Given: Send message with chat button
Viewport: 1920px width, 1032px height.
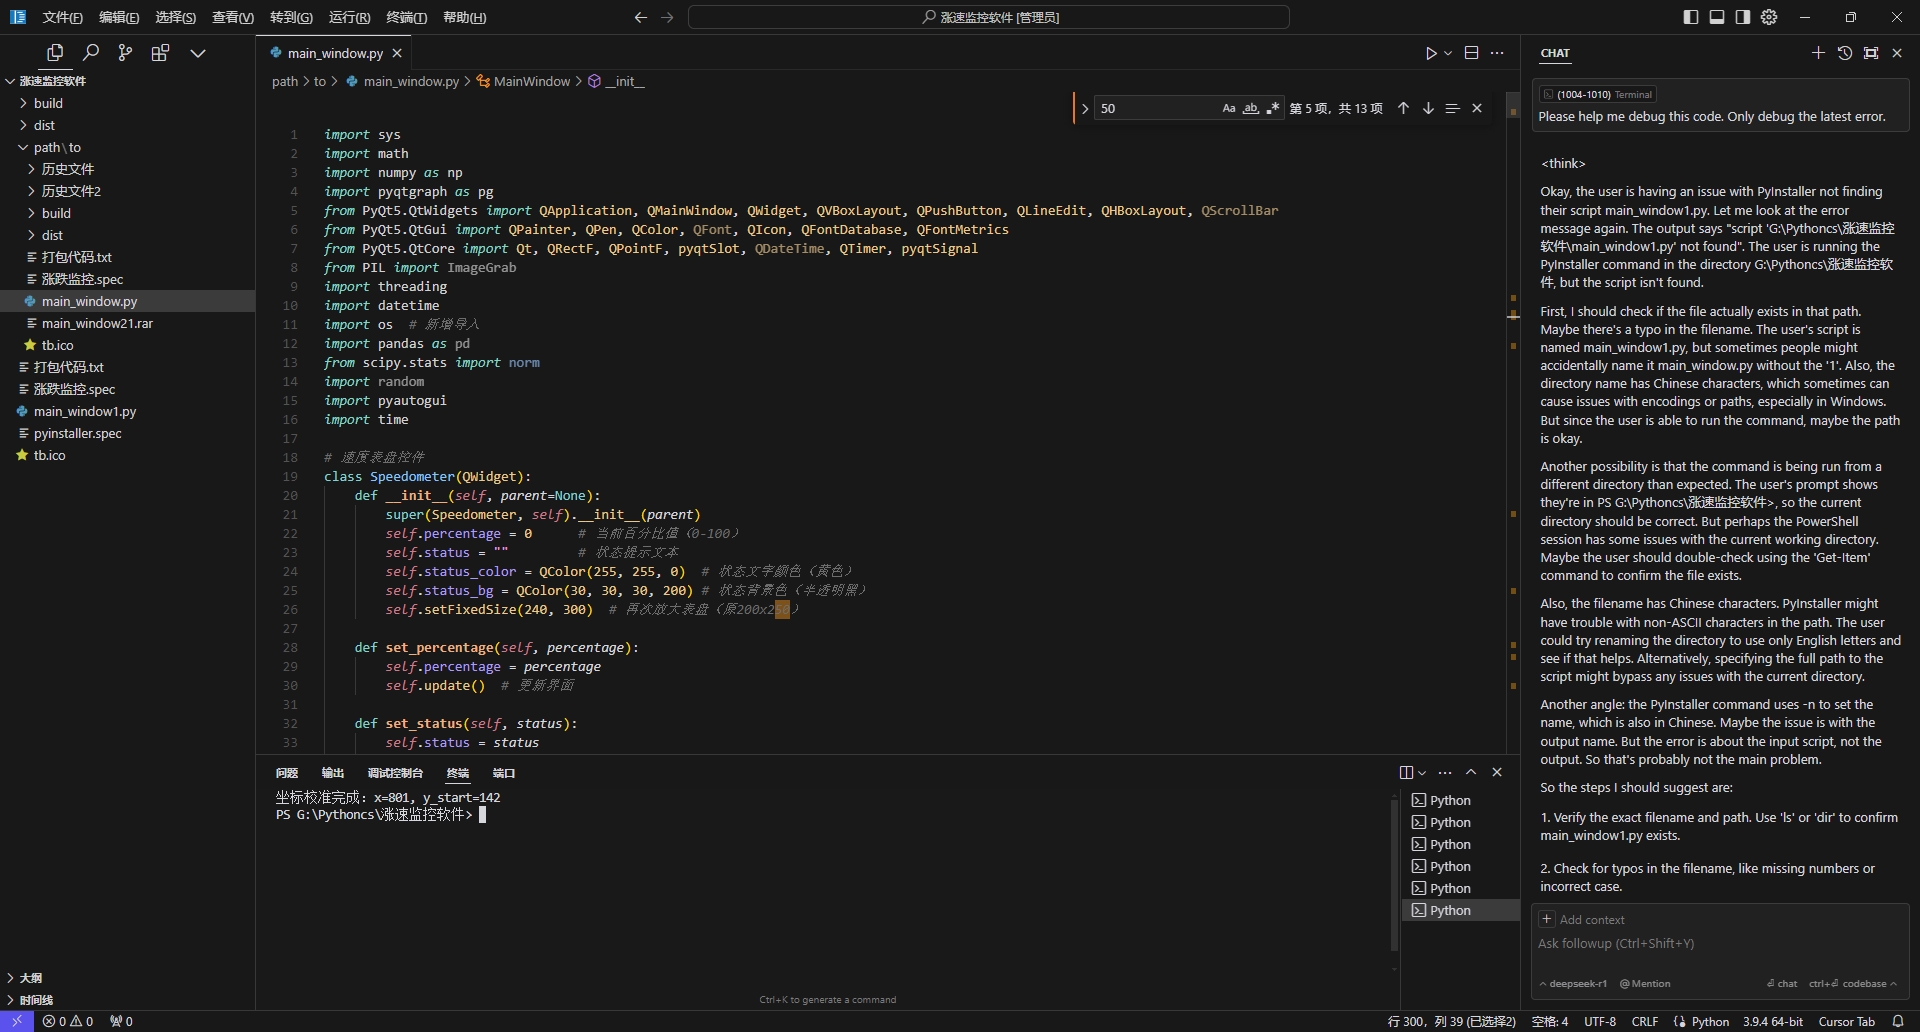Looking at the screenshot, I should pos(1781,983).
